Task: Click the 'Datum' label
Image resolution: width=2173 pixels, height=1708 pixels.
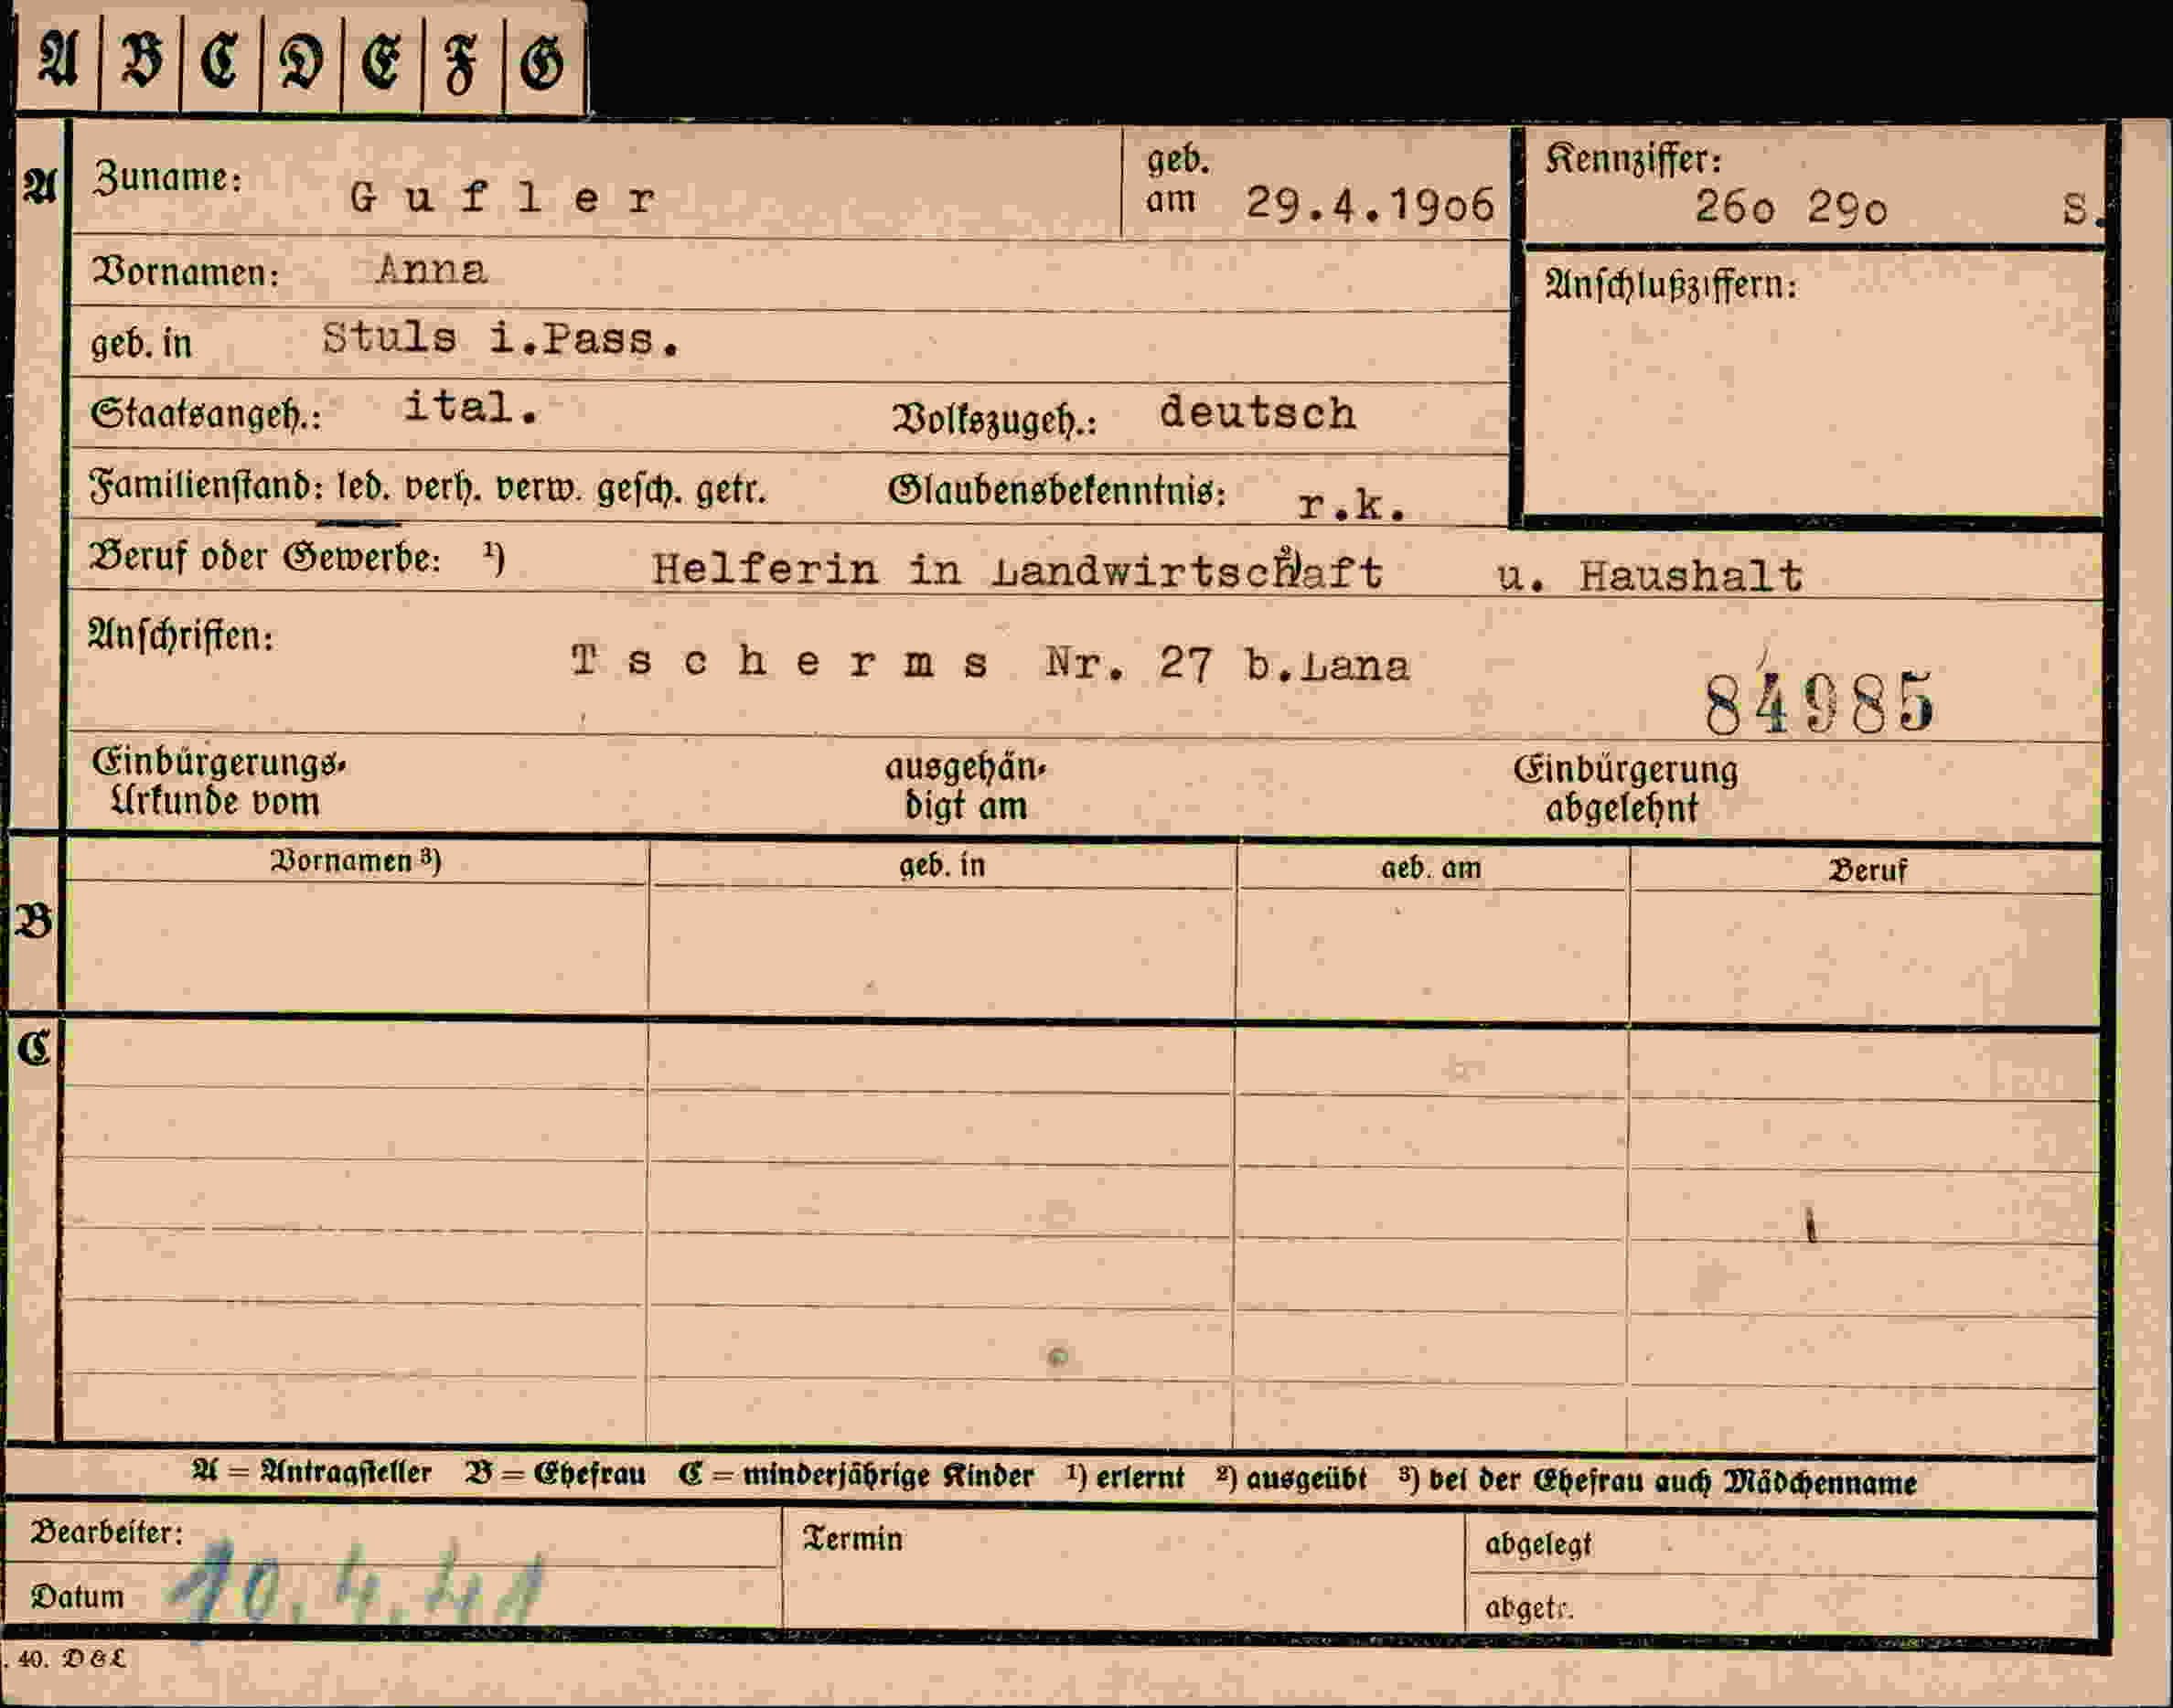Action: [77, 1596]
